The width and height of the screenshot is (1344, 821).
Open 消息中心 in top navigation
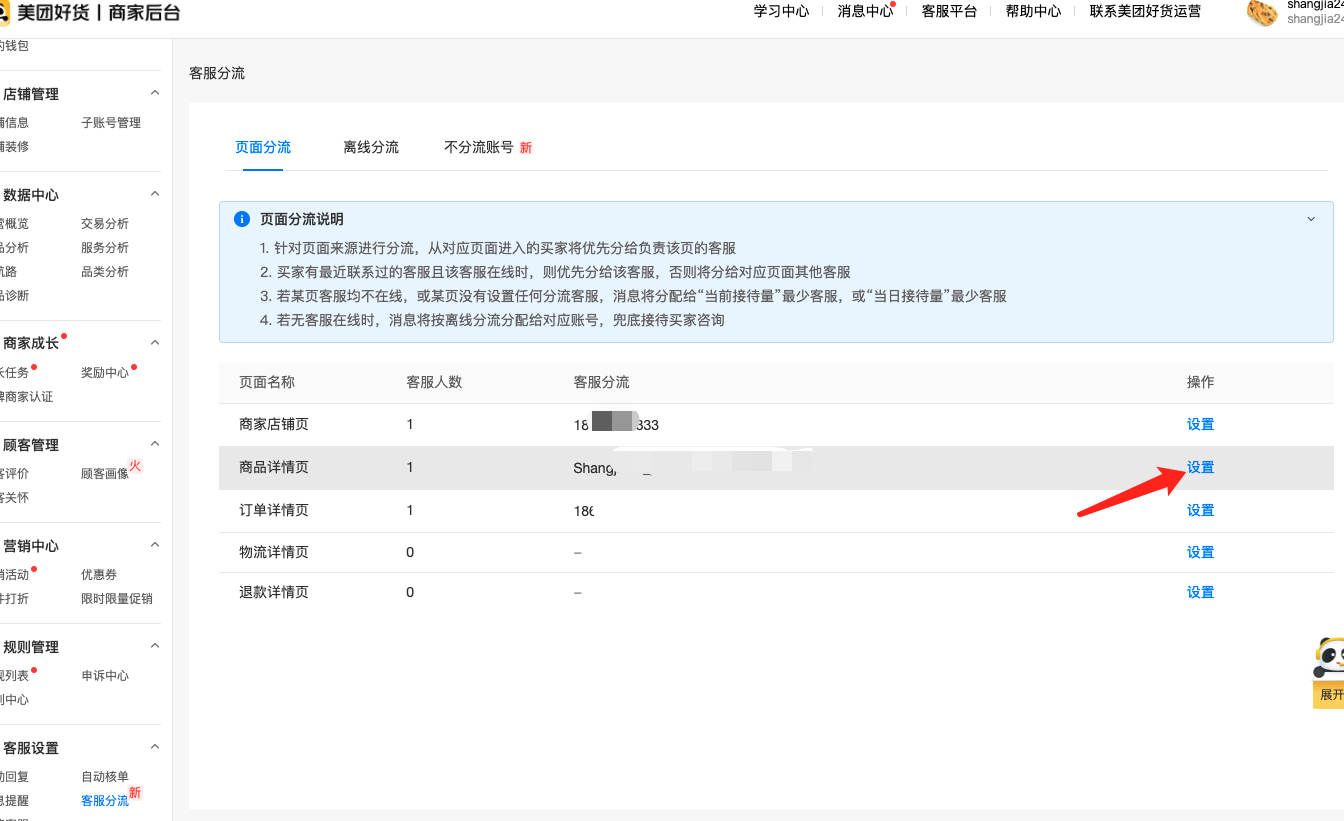pyautogui.click(x=865, y=12)
